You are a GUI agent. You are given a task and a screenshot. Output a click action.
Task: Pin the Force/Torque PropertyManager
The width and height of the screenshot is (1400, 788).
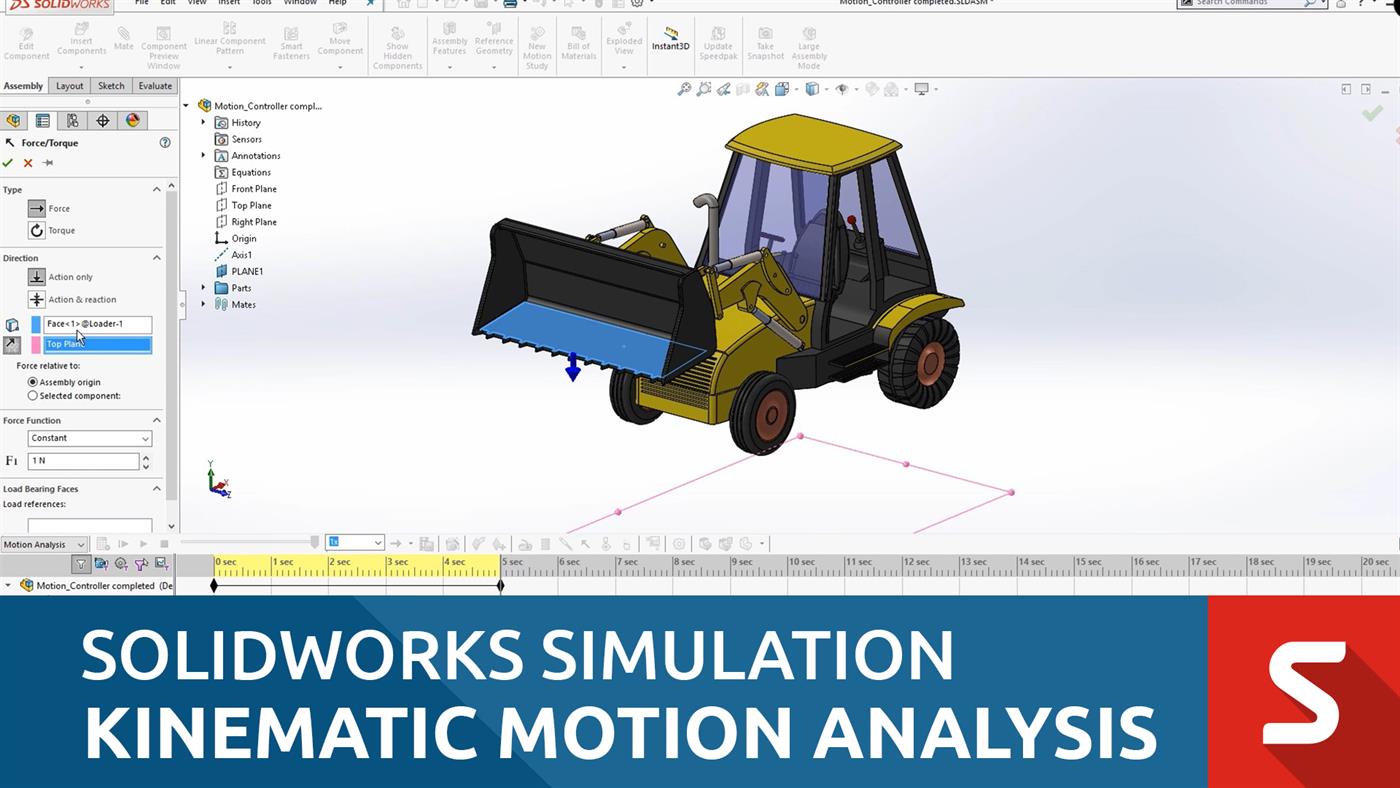(46, 163)
